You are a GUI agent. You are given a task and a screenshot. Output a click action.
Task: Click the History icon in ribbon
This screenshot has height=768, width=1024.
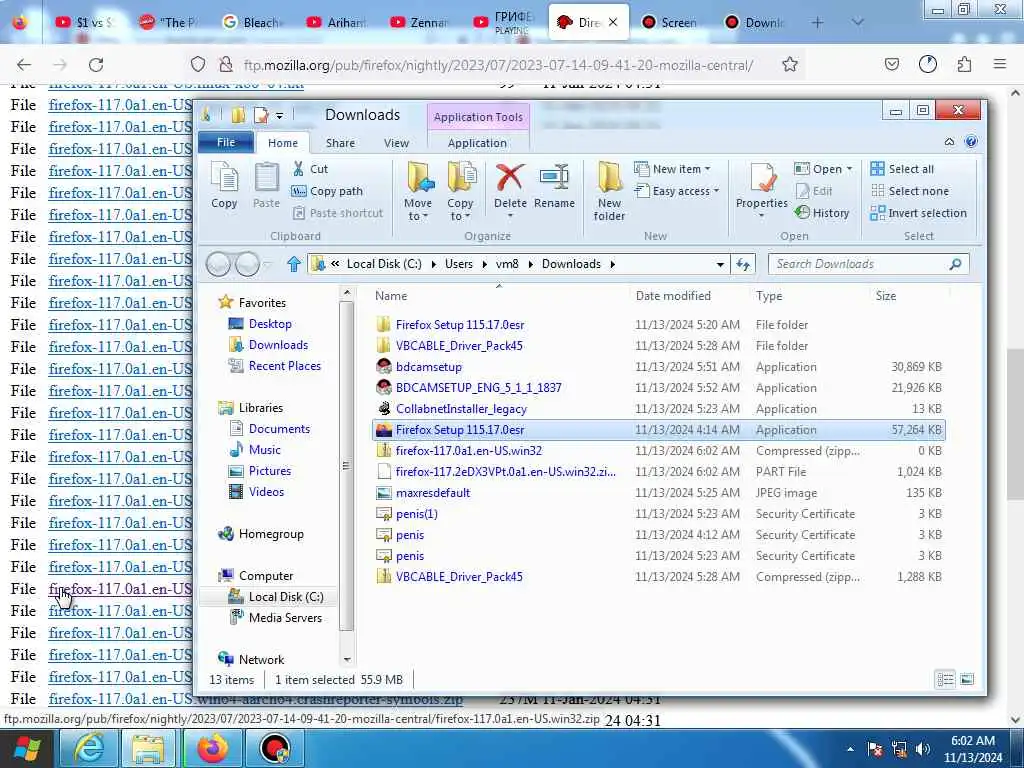coord(822,213)
